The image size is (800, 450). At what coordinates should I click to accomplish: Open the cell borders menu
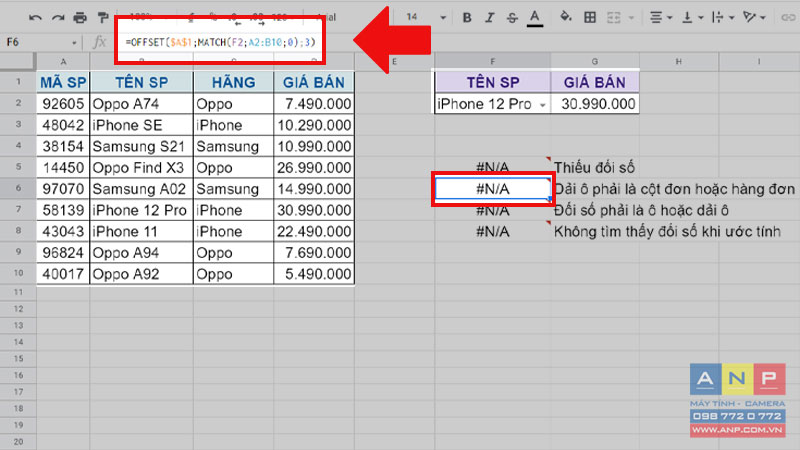590,18
